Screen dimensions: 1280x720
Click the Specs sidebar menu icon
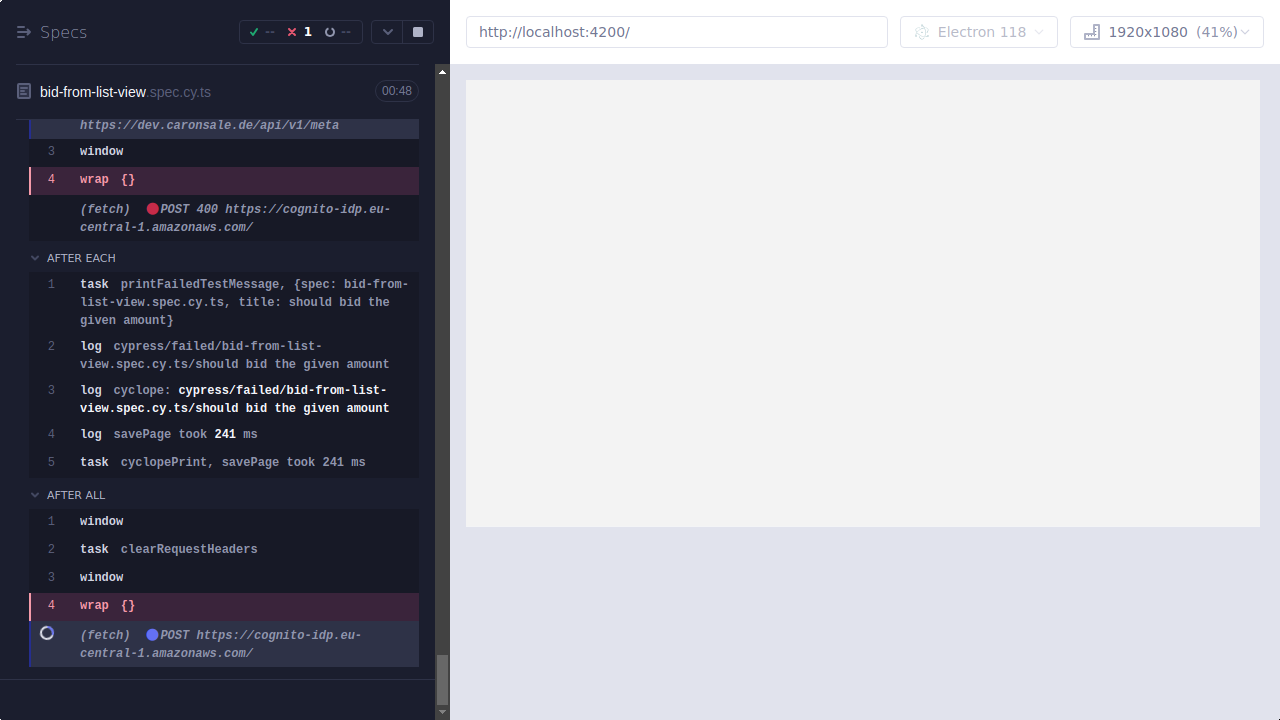[23, 31]
